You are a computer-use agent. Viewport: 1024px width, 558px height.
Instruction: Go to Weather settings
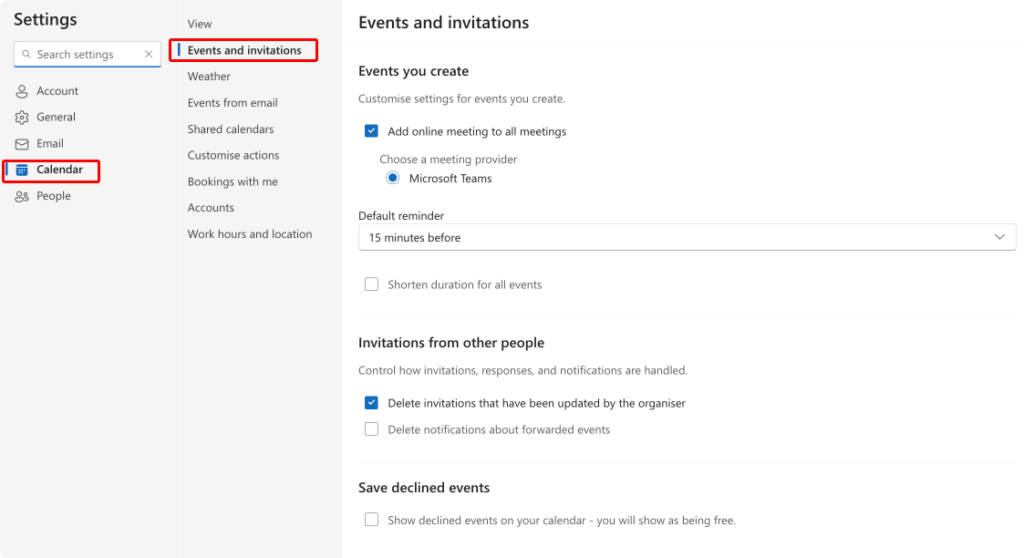(x=209, y=76)
